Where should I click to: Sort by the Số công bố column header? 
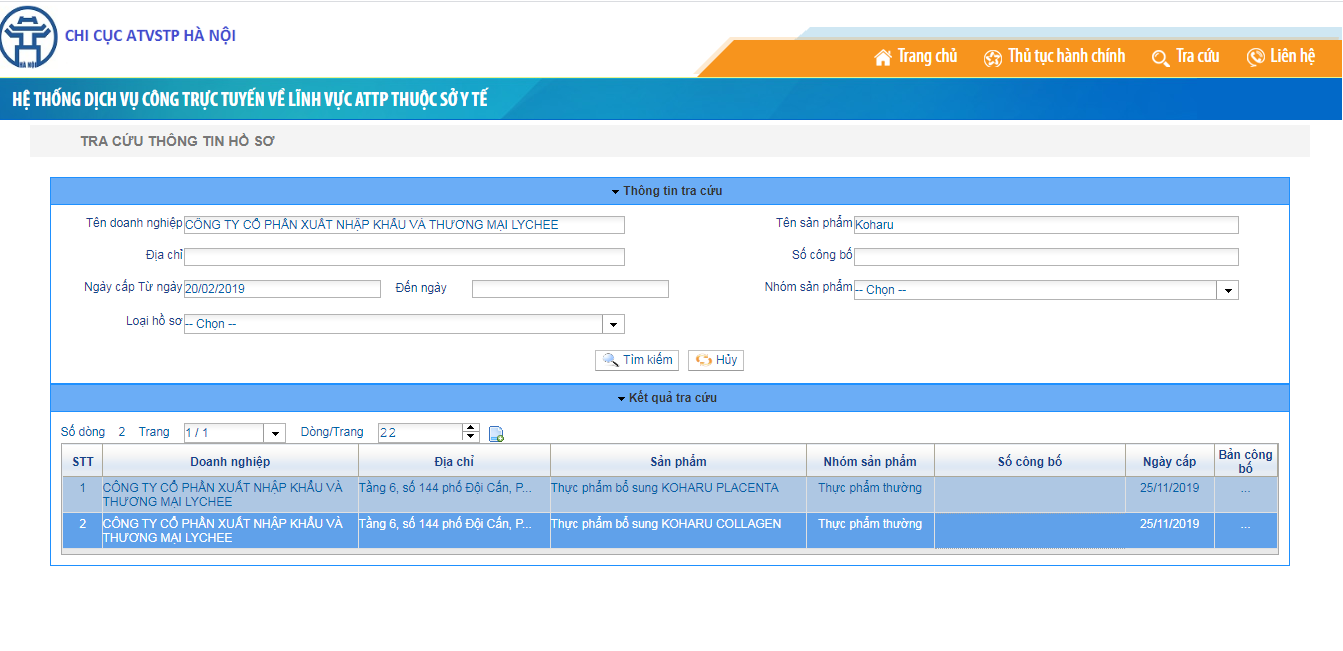coord(1030,461)
